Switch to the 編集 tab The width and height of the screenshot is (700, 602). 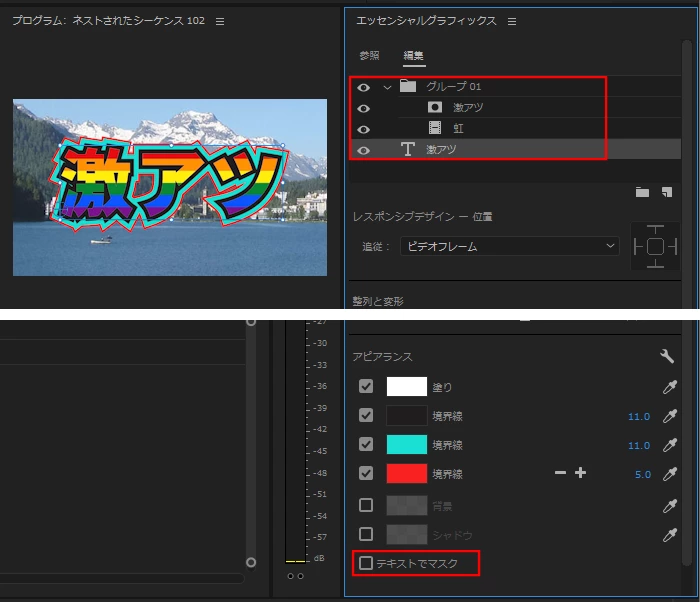[413, 55]
